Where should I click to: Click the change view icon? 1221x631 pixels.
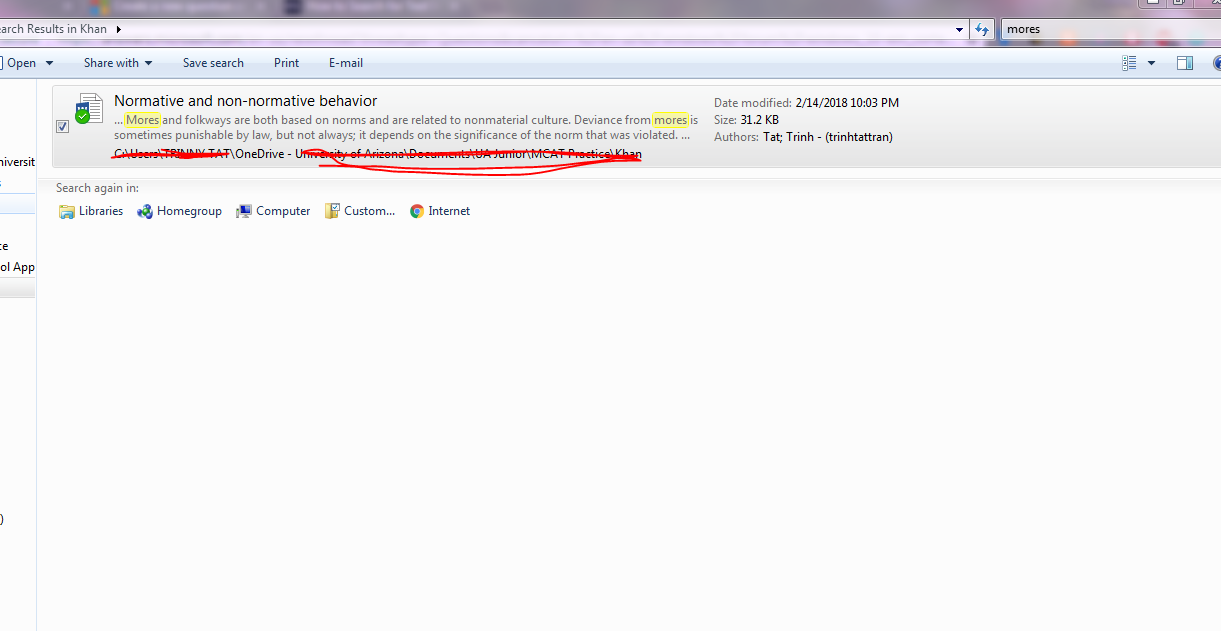click(x=1129, y=63)
